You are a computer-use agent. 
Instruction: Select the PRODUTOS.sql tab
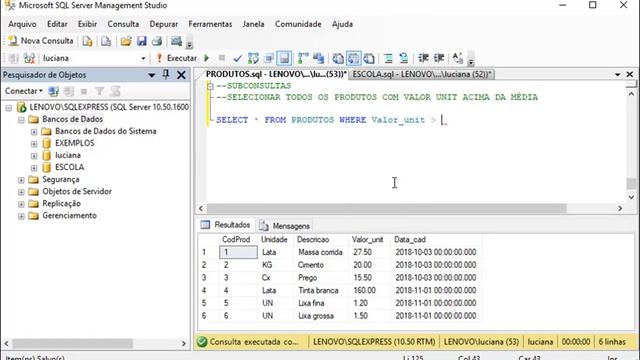pyautogui.click(x=276, y=74)
